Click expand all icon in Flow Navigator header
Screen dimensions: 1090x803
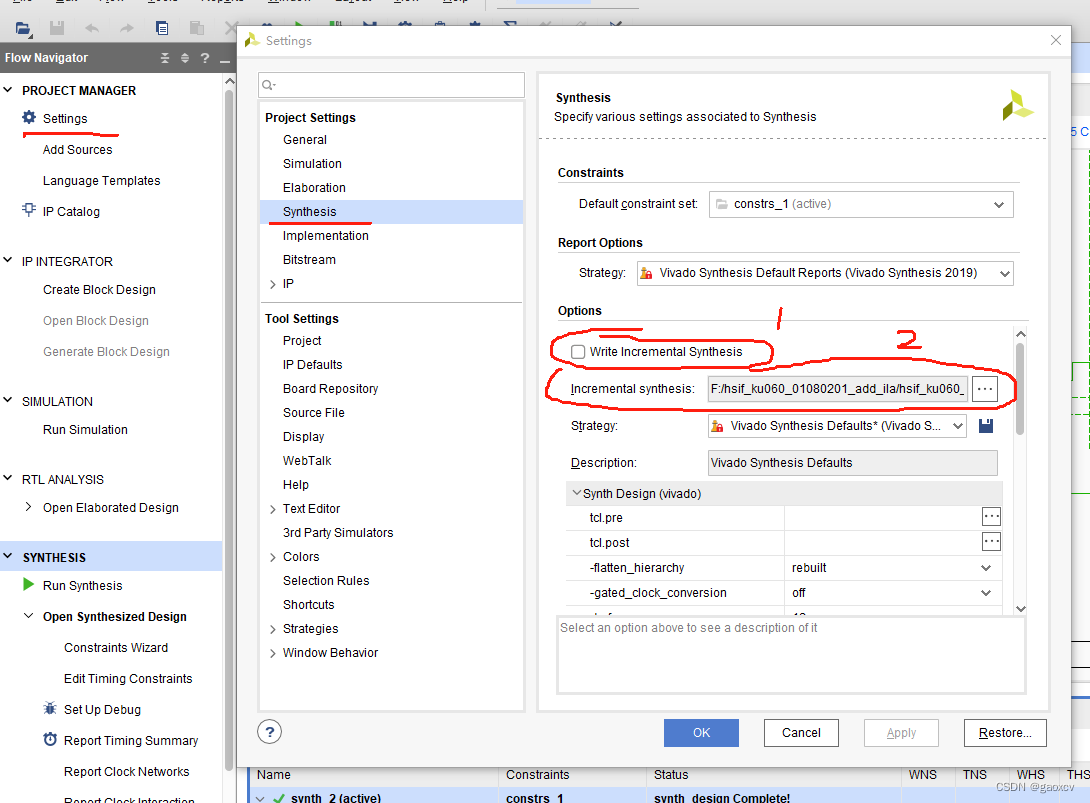click(185, 58)
